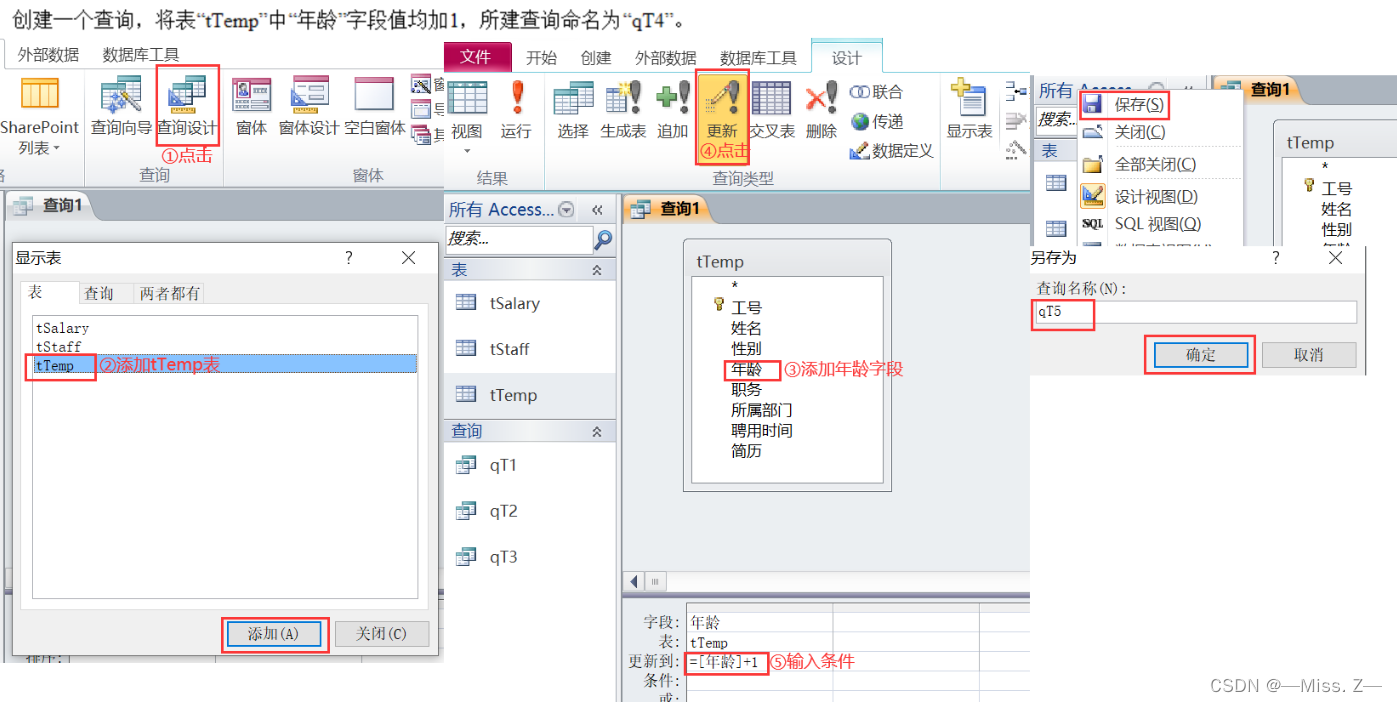Switch to 查询 tab in 显示表 dialog
The width and height of the screenshot is (1397, 702).
pyautogui.click(x=98, y=293)
